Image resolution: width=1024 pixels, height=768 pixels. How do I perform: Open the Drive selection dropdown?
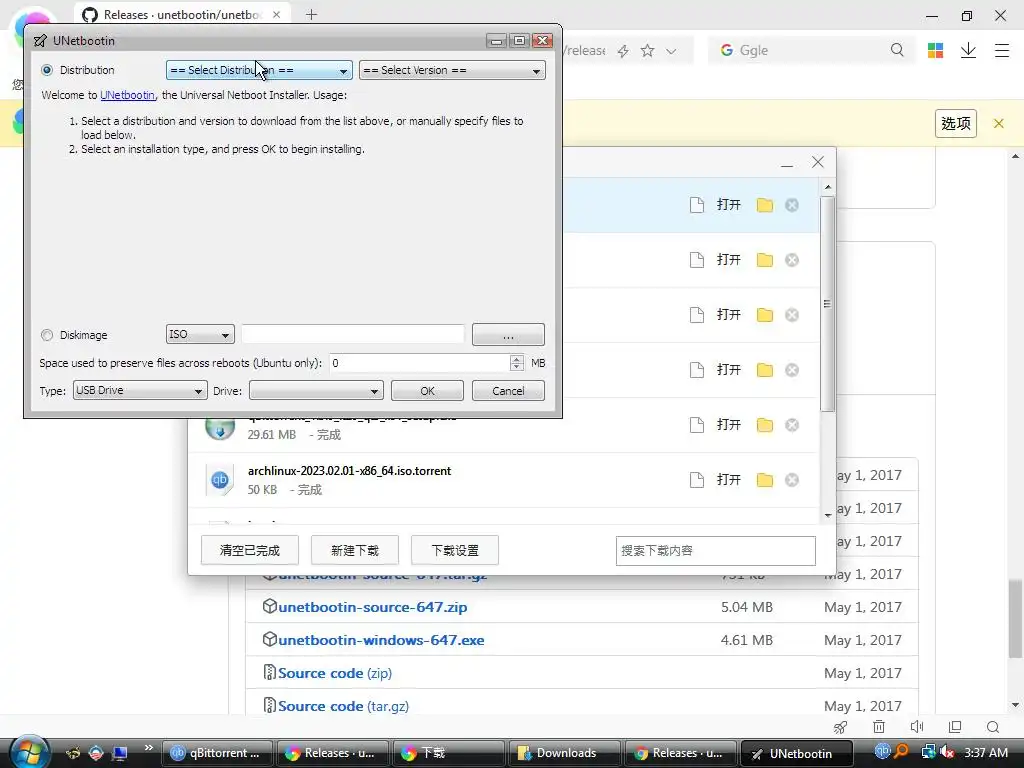tap(316, 391)
